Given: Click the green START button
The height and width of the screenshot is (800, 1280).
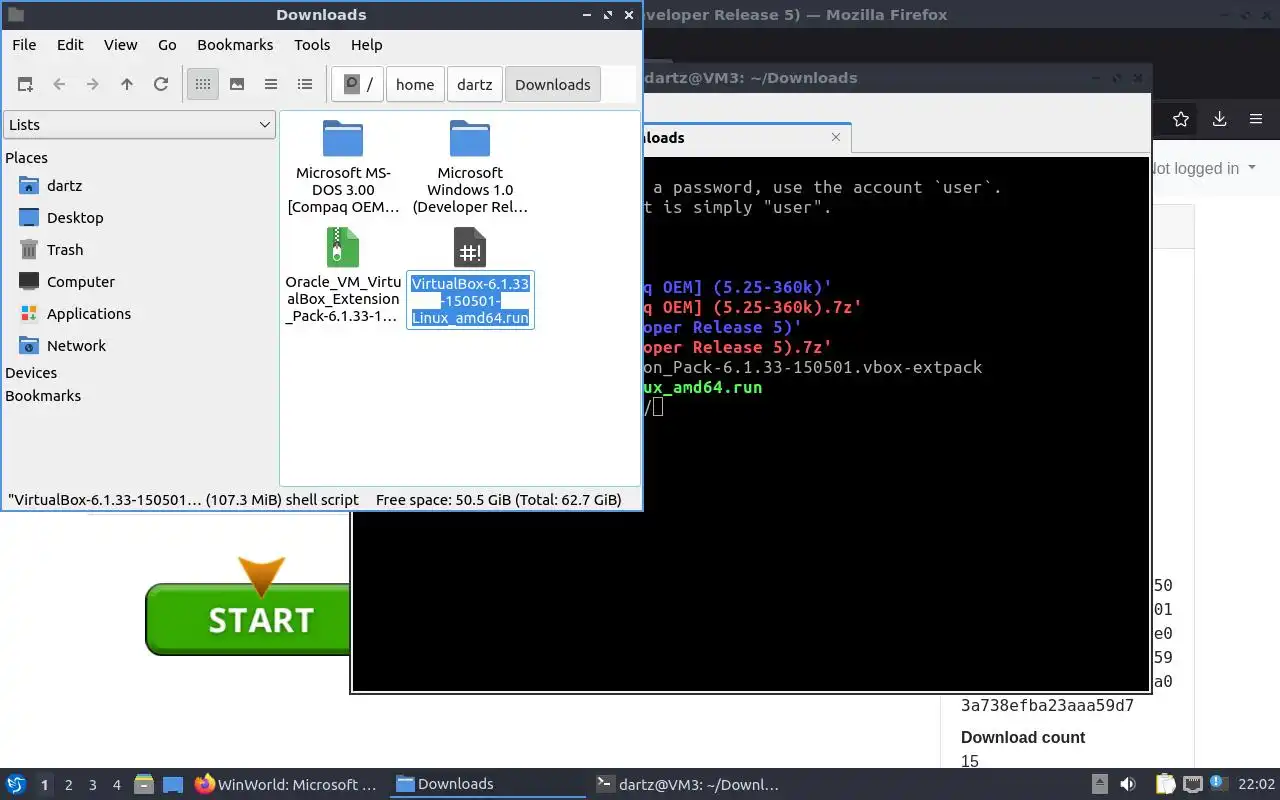Looking at the screenshot, I should pos(248,620).
